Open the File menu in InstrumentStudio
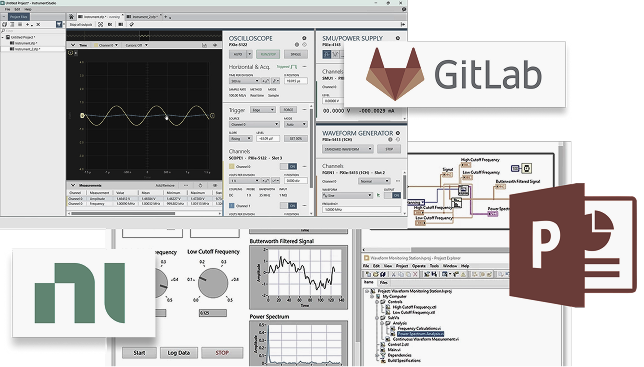 [x=7, y=9]
